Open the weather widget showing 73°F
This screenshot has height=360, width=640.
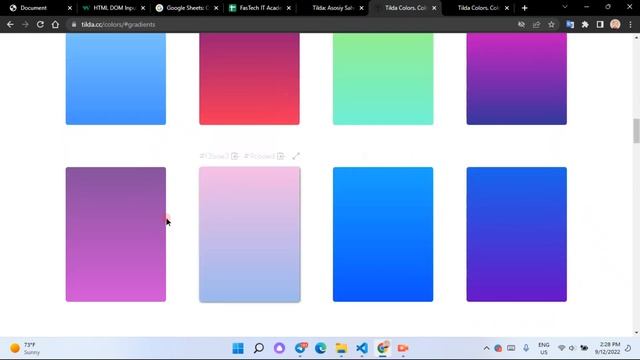25,348
